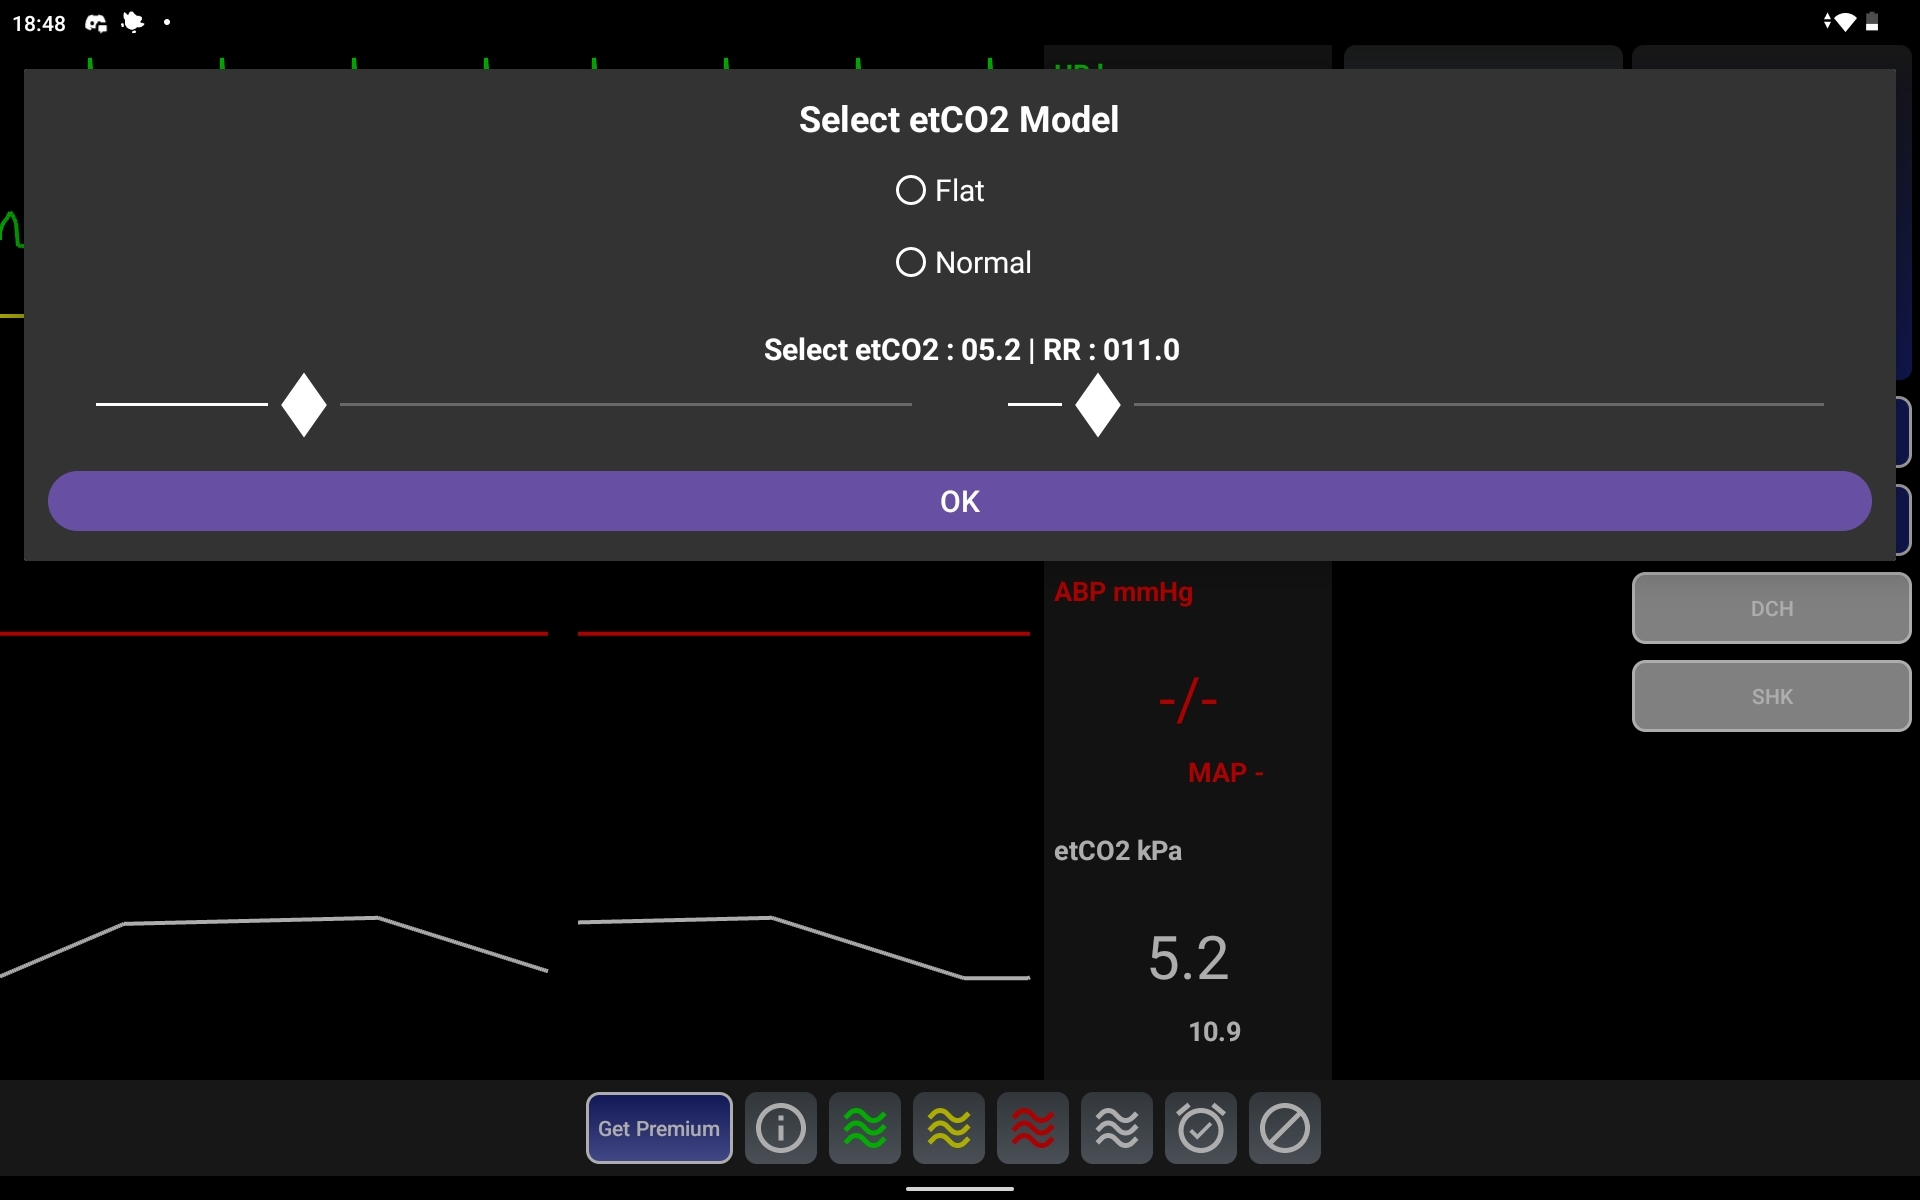Tap the MAP label readout
Viewport: 1920px width, 1200px height.
pos(1225,773)
